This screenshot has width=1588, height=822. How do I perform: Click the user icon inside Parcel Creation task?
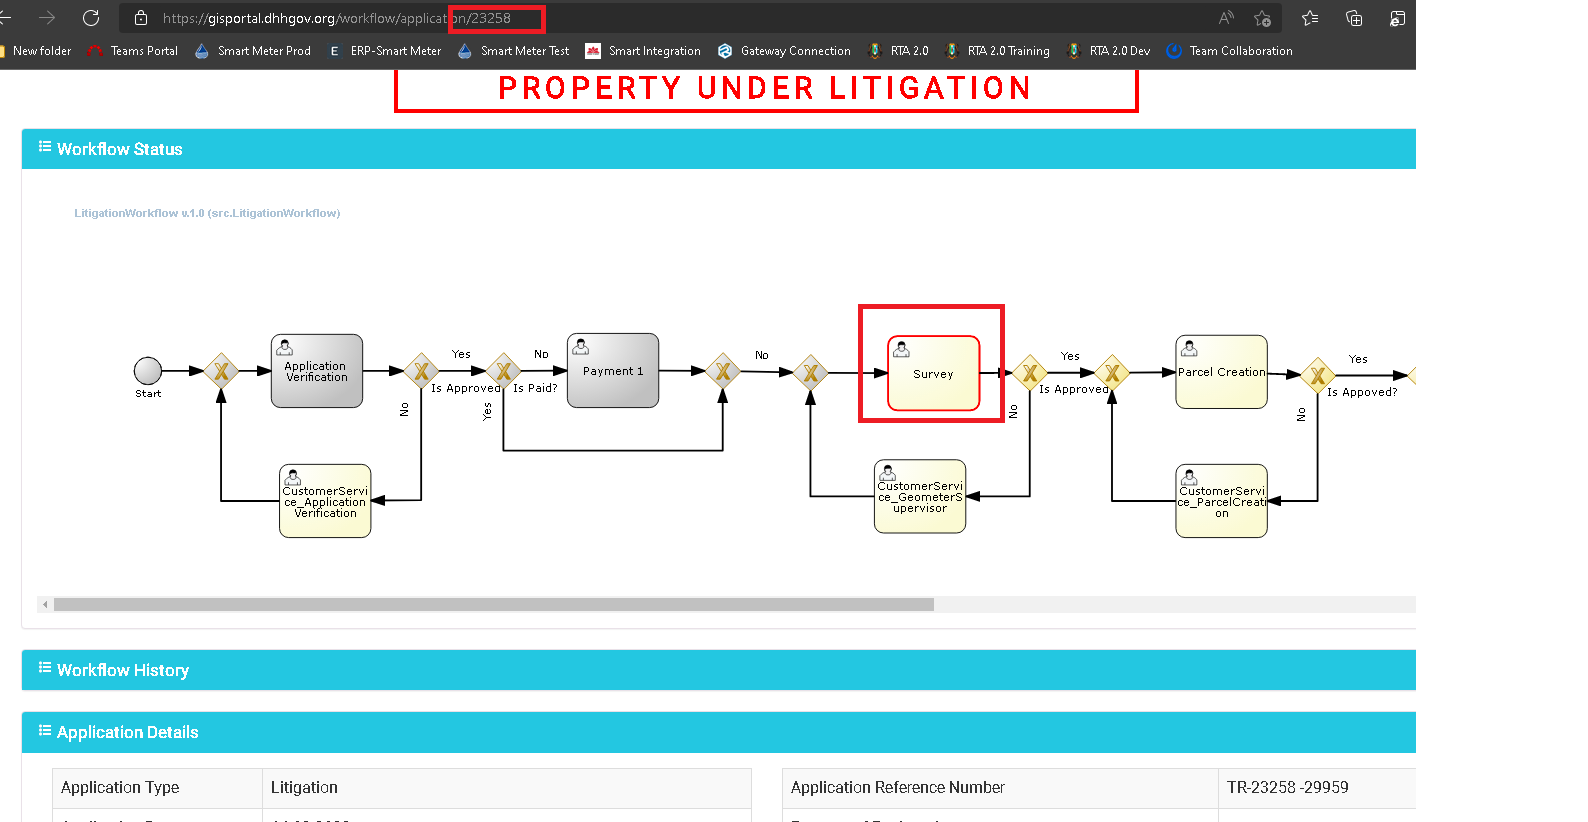pos(1189,348)
